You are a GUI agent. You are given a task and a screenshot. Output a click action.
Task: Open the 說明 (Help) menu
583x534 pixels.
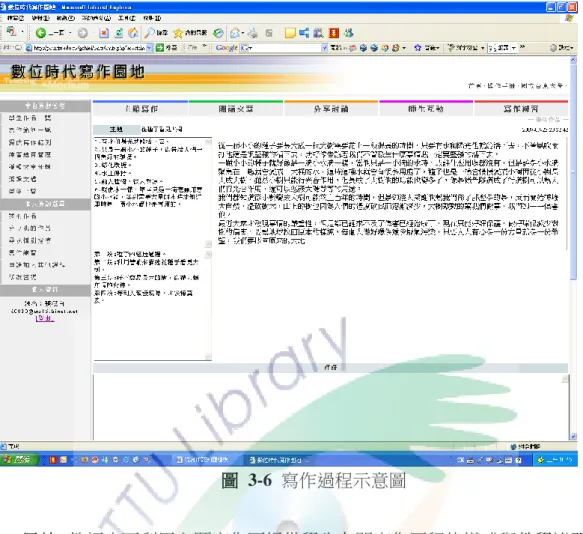click(152, 18)
